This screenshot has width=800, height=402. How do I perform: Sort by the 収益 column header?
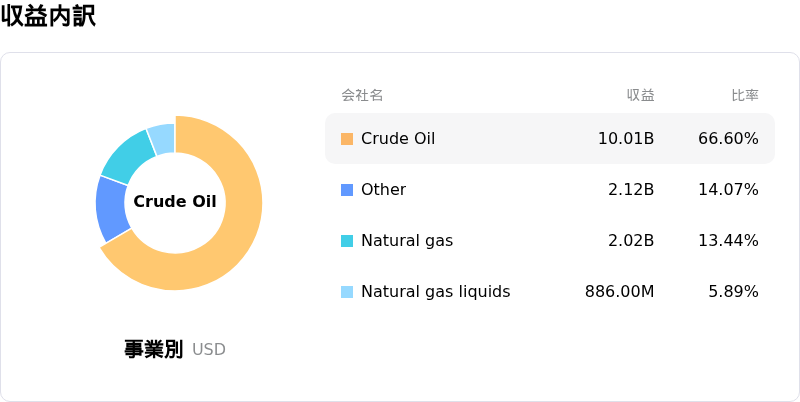tap(640, 96)
